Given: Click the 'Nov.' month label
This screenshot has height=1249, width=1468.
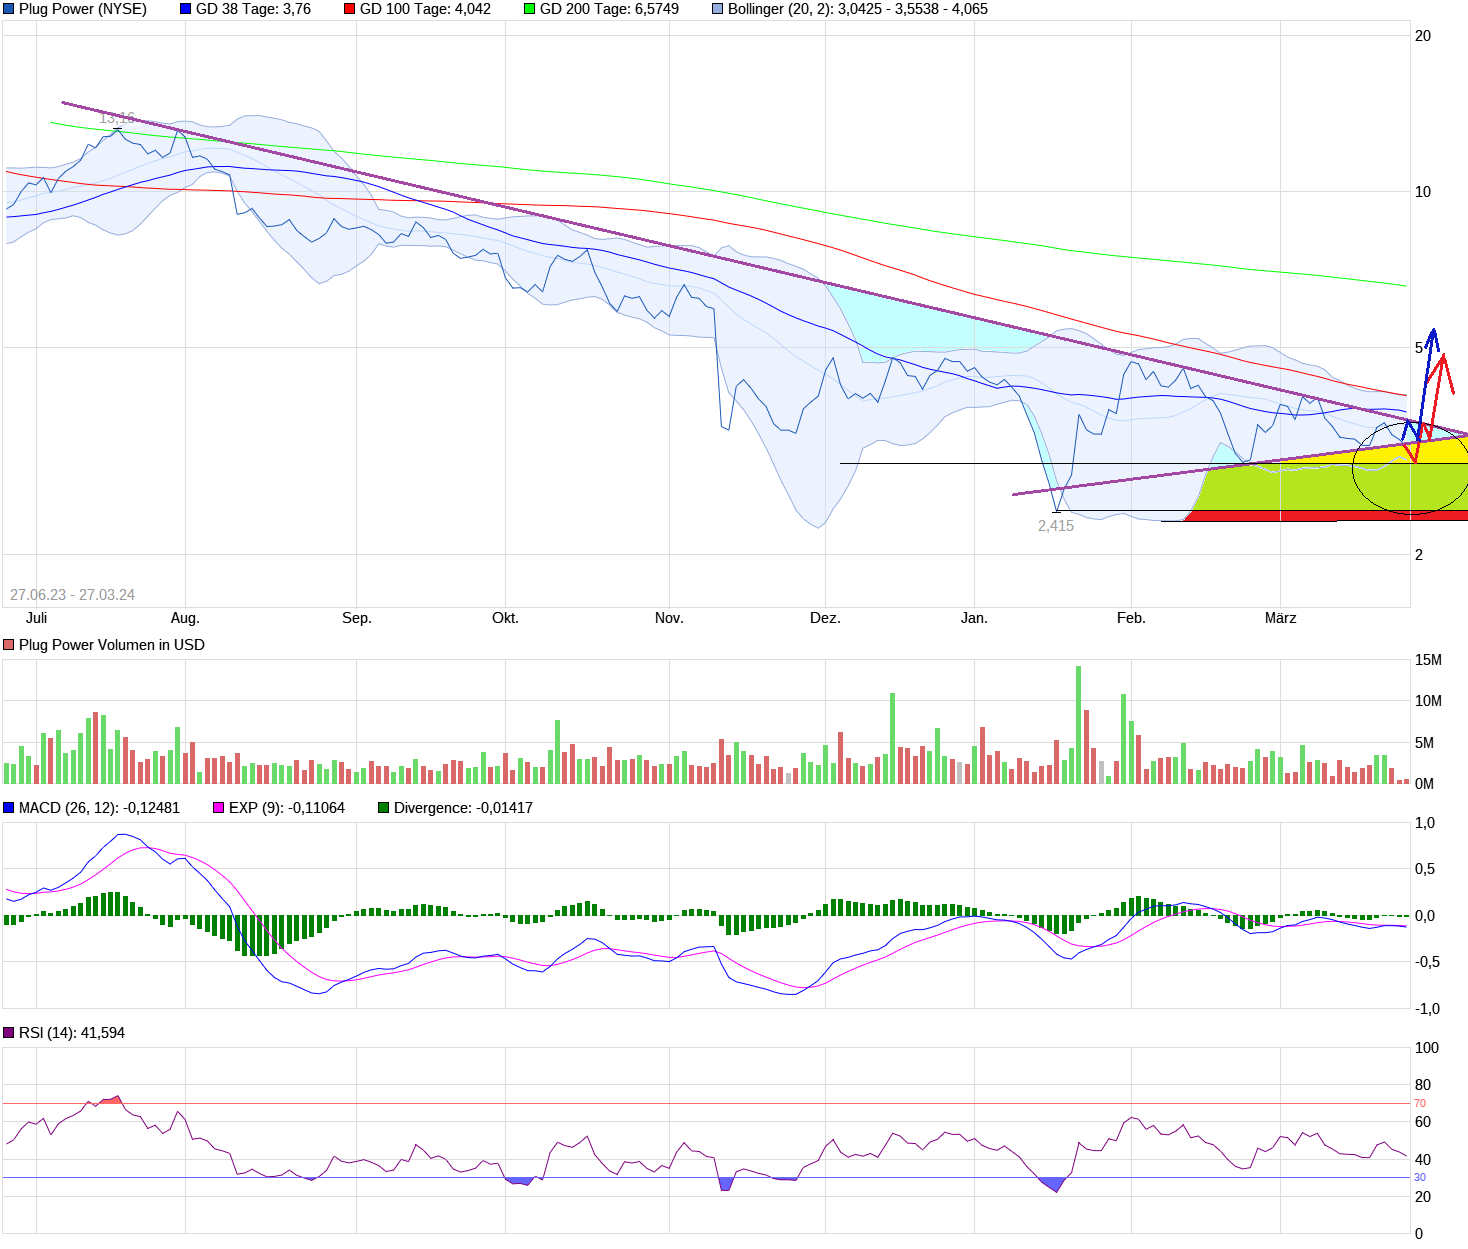Looking at the screenshot, I should [x=669, y=618].
